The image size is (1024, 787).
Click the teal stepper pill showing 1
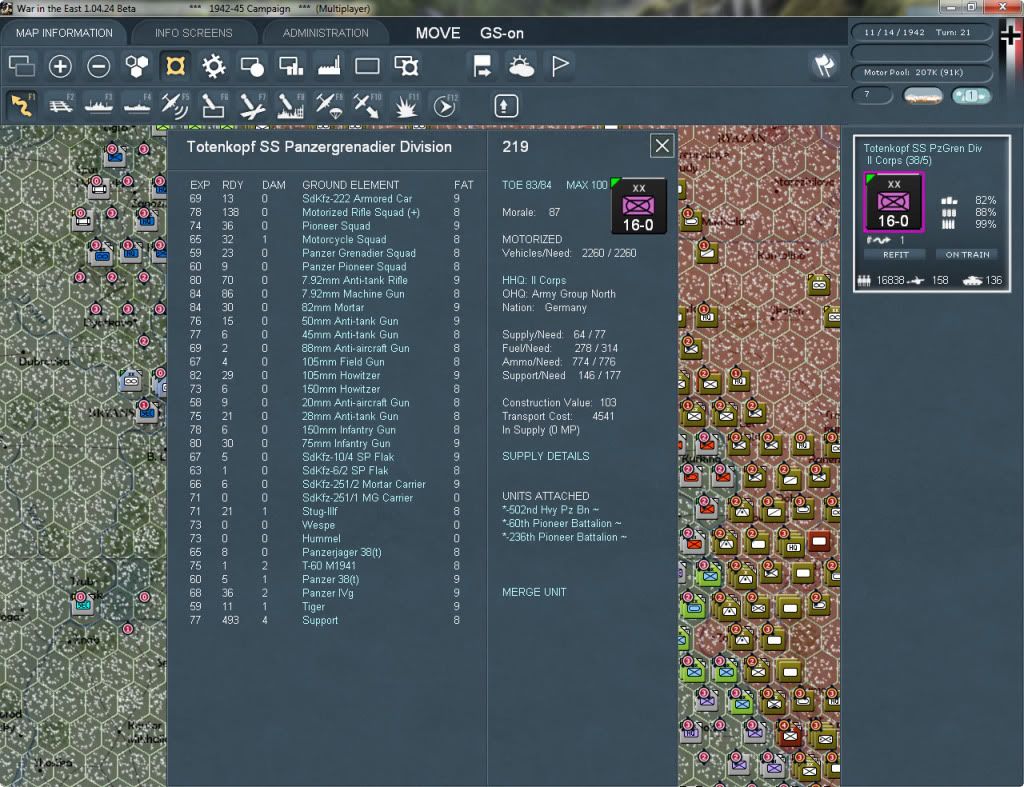970,95
